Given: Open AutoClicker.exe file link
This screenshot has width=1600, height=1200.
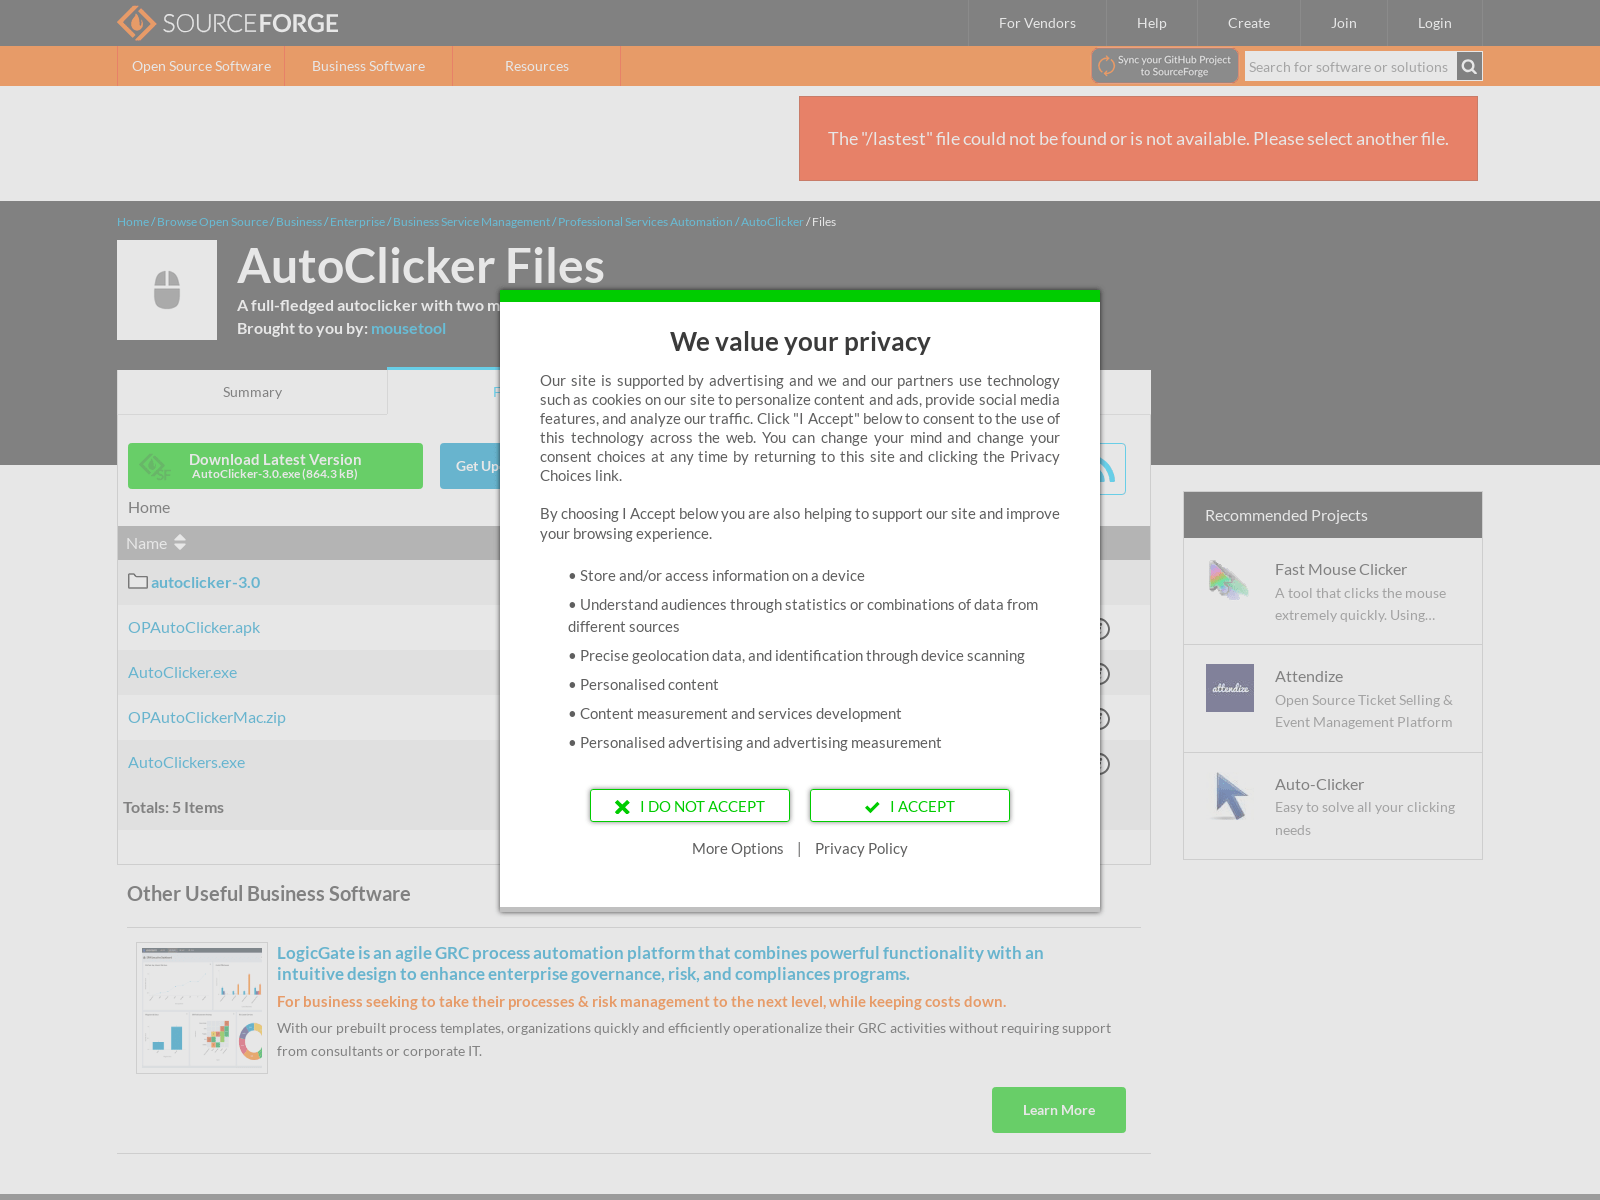Looking at the screenshot, I should [x=183, y=672].
